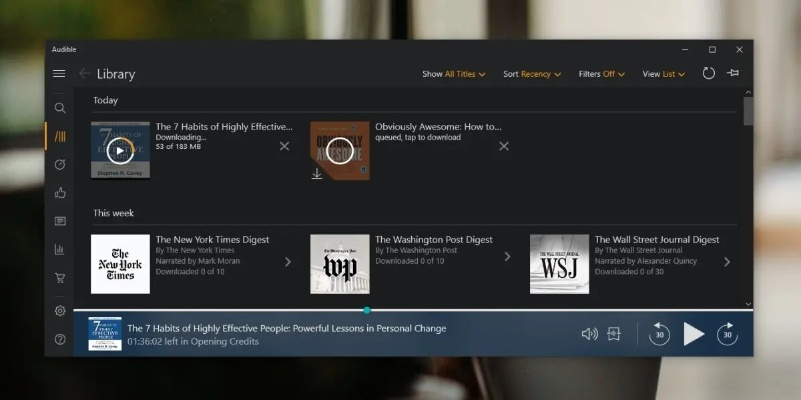Open the thumbs-up recommendations icon
The image size is (801, 400).
[60, 193]
